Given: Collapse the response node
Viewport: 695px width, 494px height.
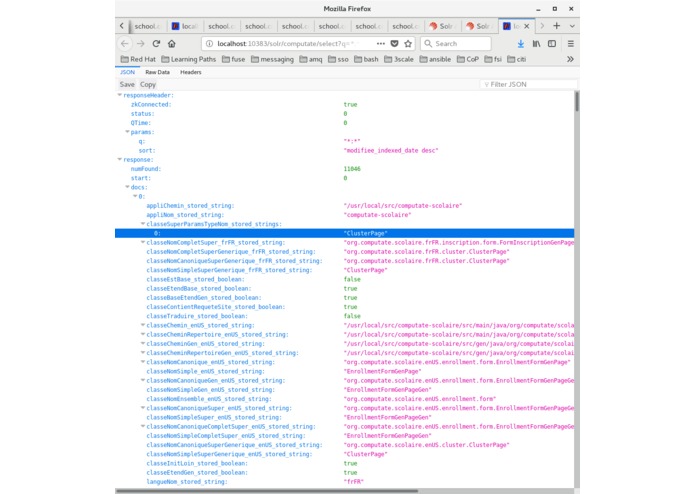Looking at the screenshot, I should 119,159.
